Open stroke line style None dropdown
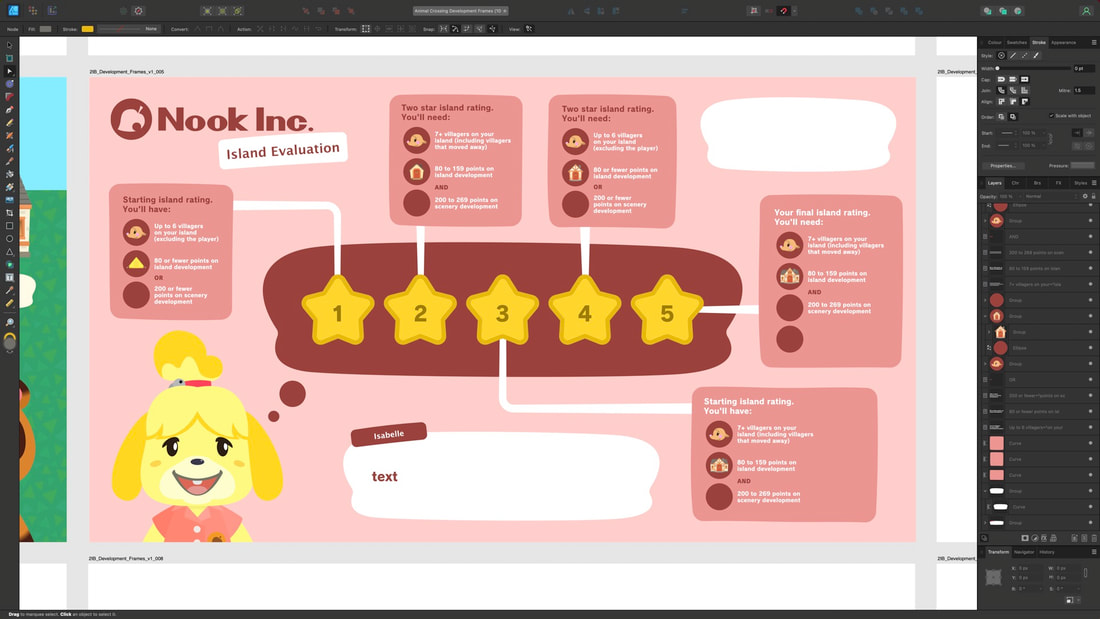The width and height of the screenshot is (1100, 619). click(128, 29)
